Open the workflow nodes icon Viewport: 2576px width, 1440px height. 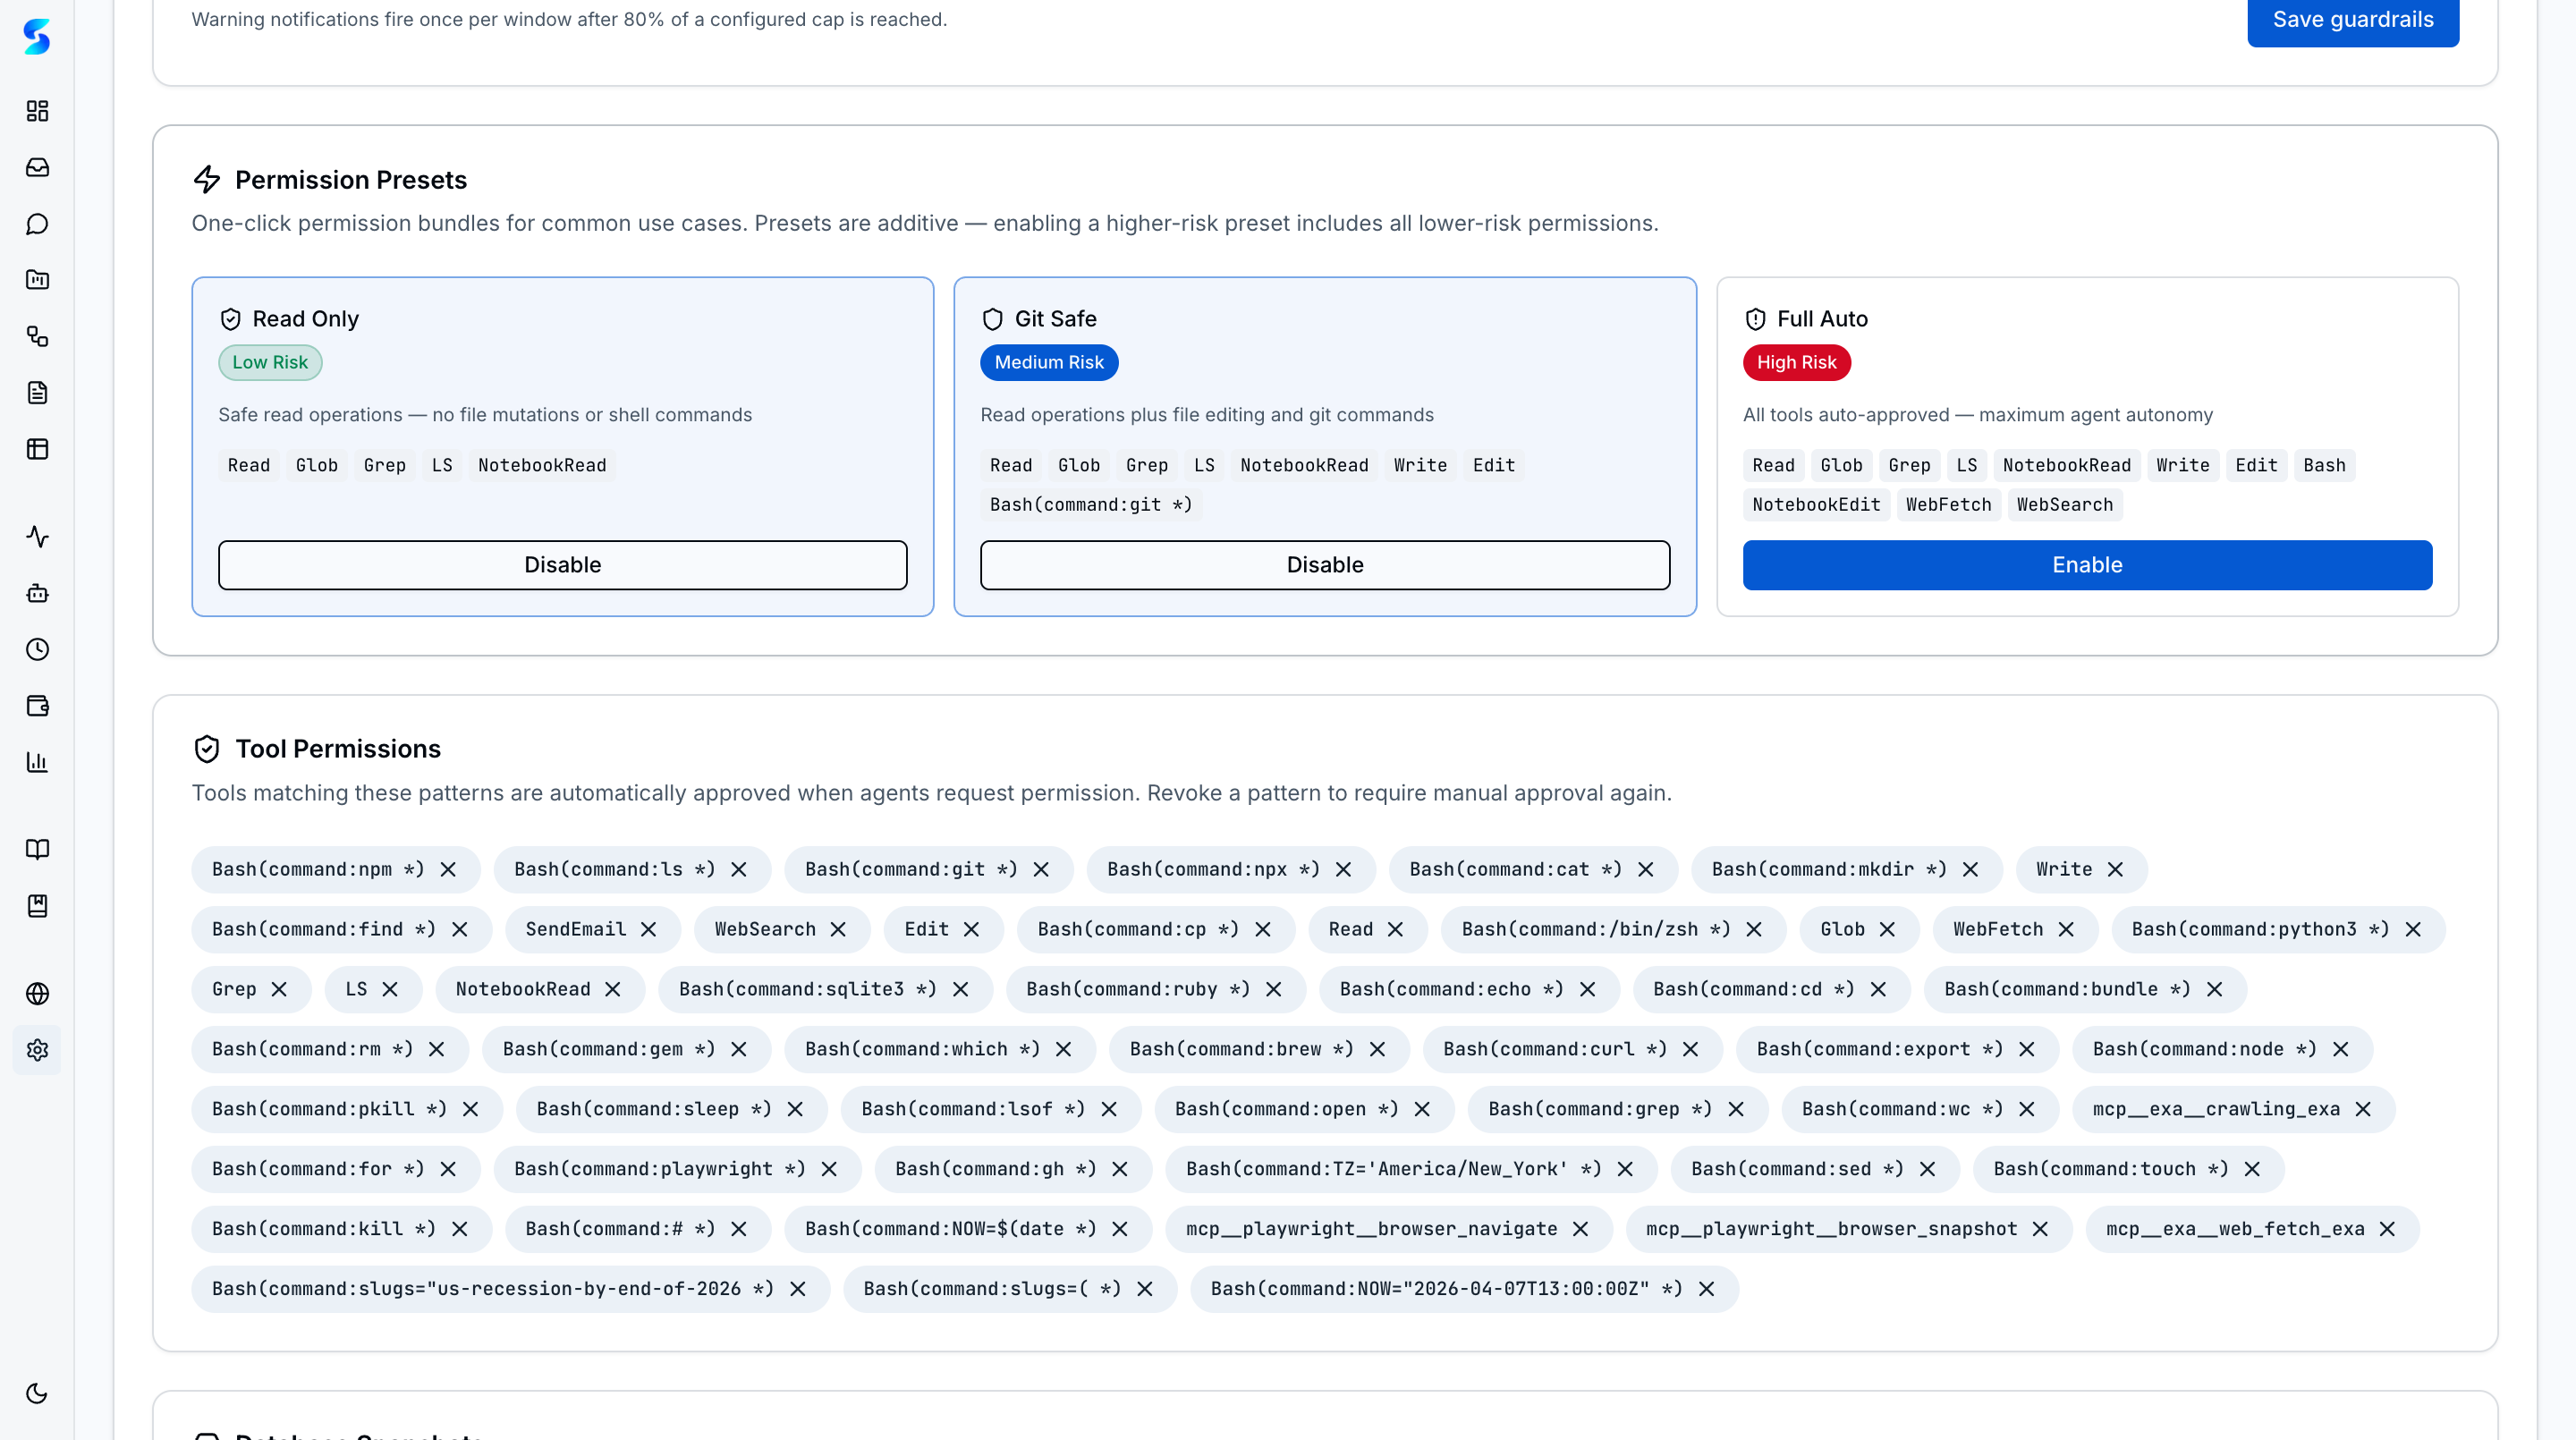[37, 337]
